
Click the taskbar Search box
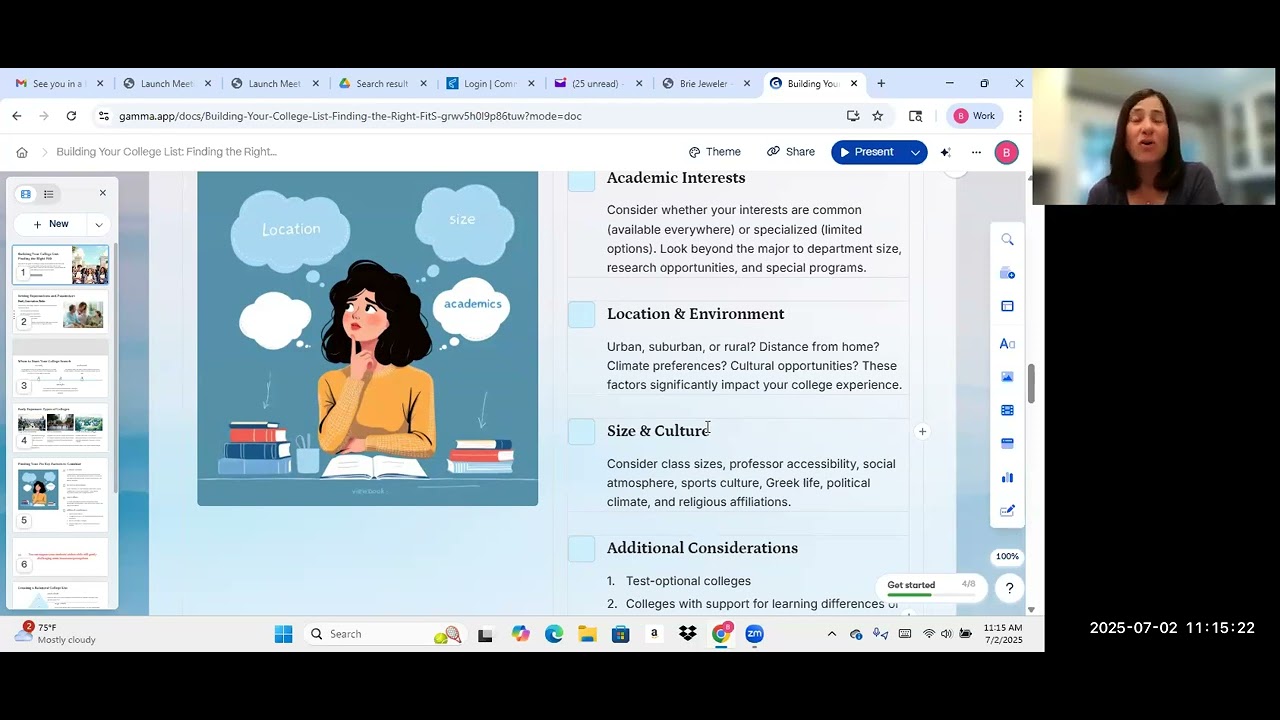382,634
